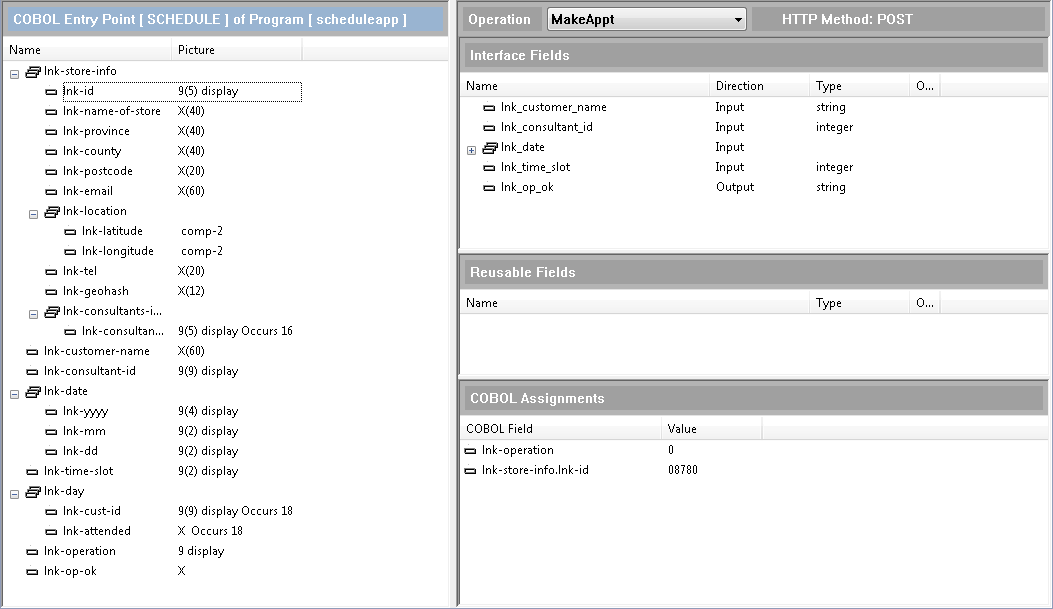Select the lnk_time_slot interface field
Viewport: 1053px width, 609px height.
(535, 167)
